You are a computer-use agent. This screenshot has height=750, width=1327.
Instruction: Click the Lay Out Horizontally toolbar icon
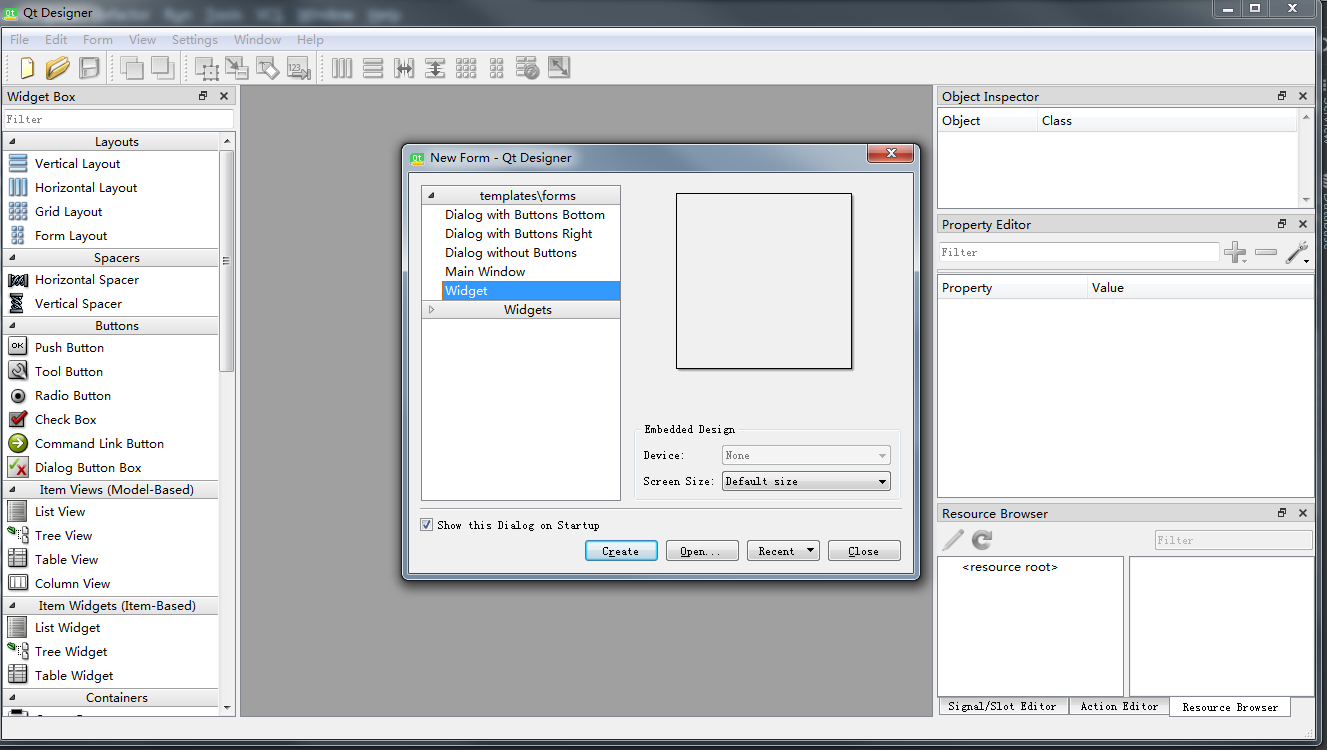pyautogui.click(x=342, y=68)
